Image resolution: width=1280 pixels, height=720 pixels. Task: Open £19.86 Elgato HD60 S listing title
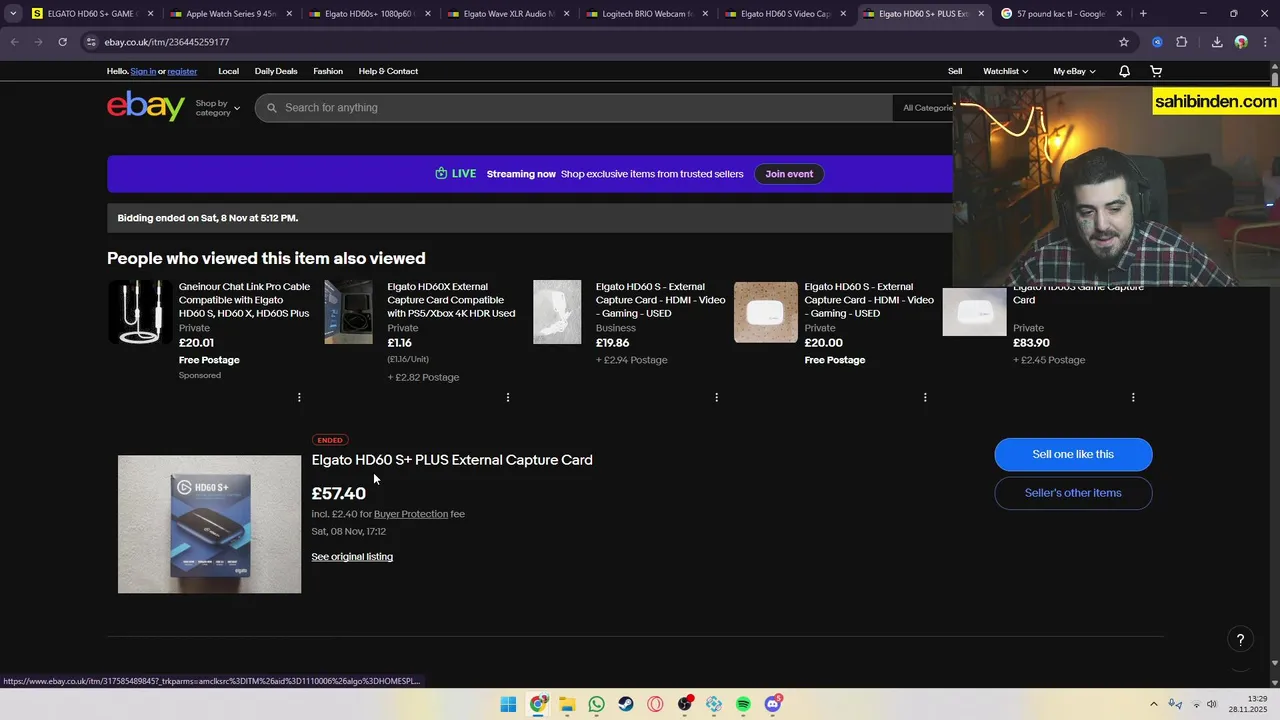(x=660, y=300)
